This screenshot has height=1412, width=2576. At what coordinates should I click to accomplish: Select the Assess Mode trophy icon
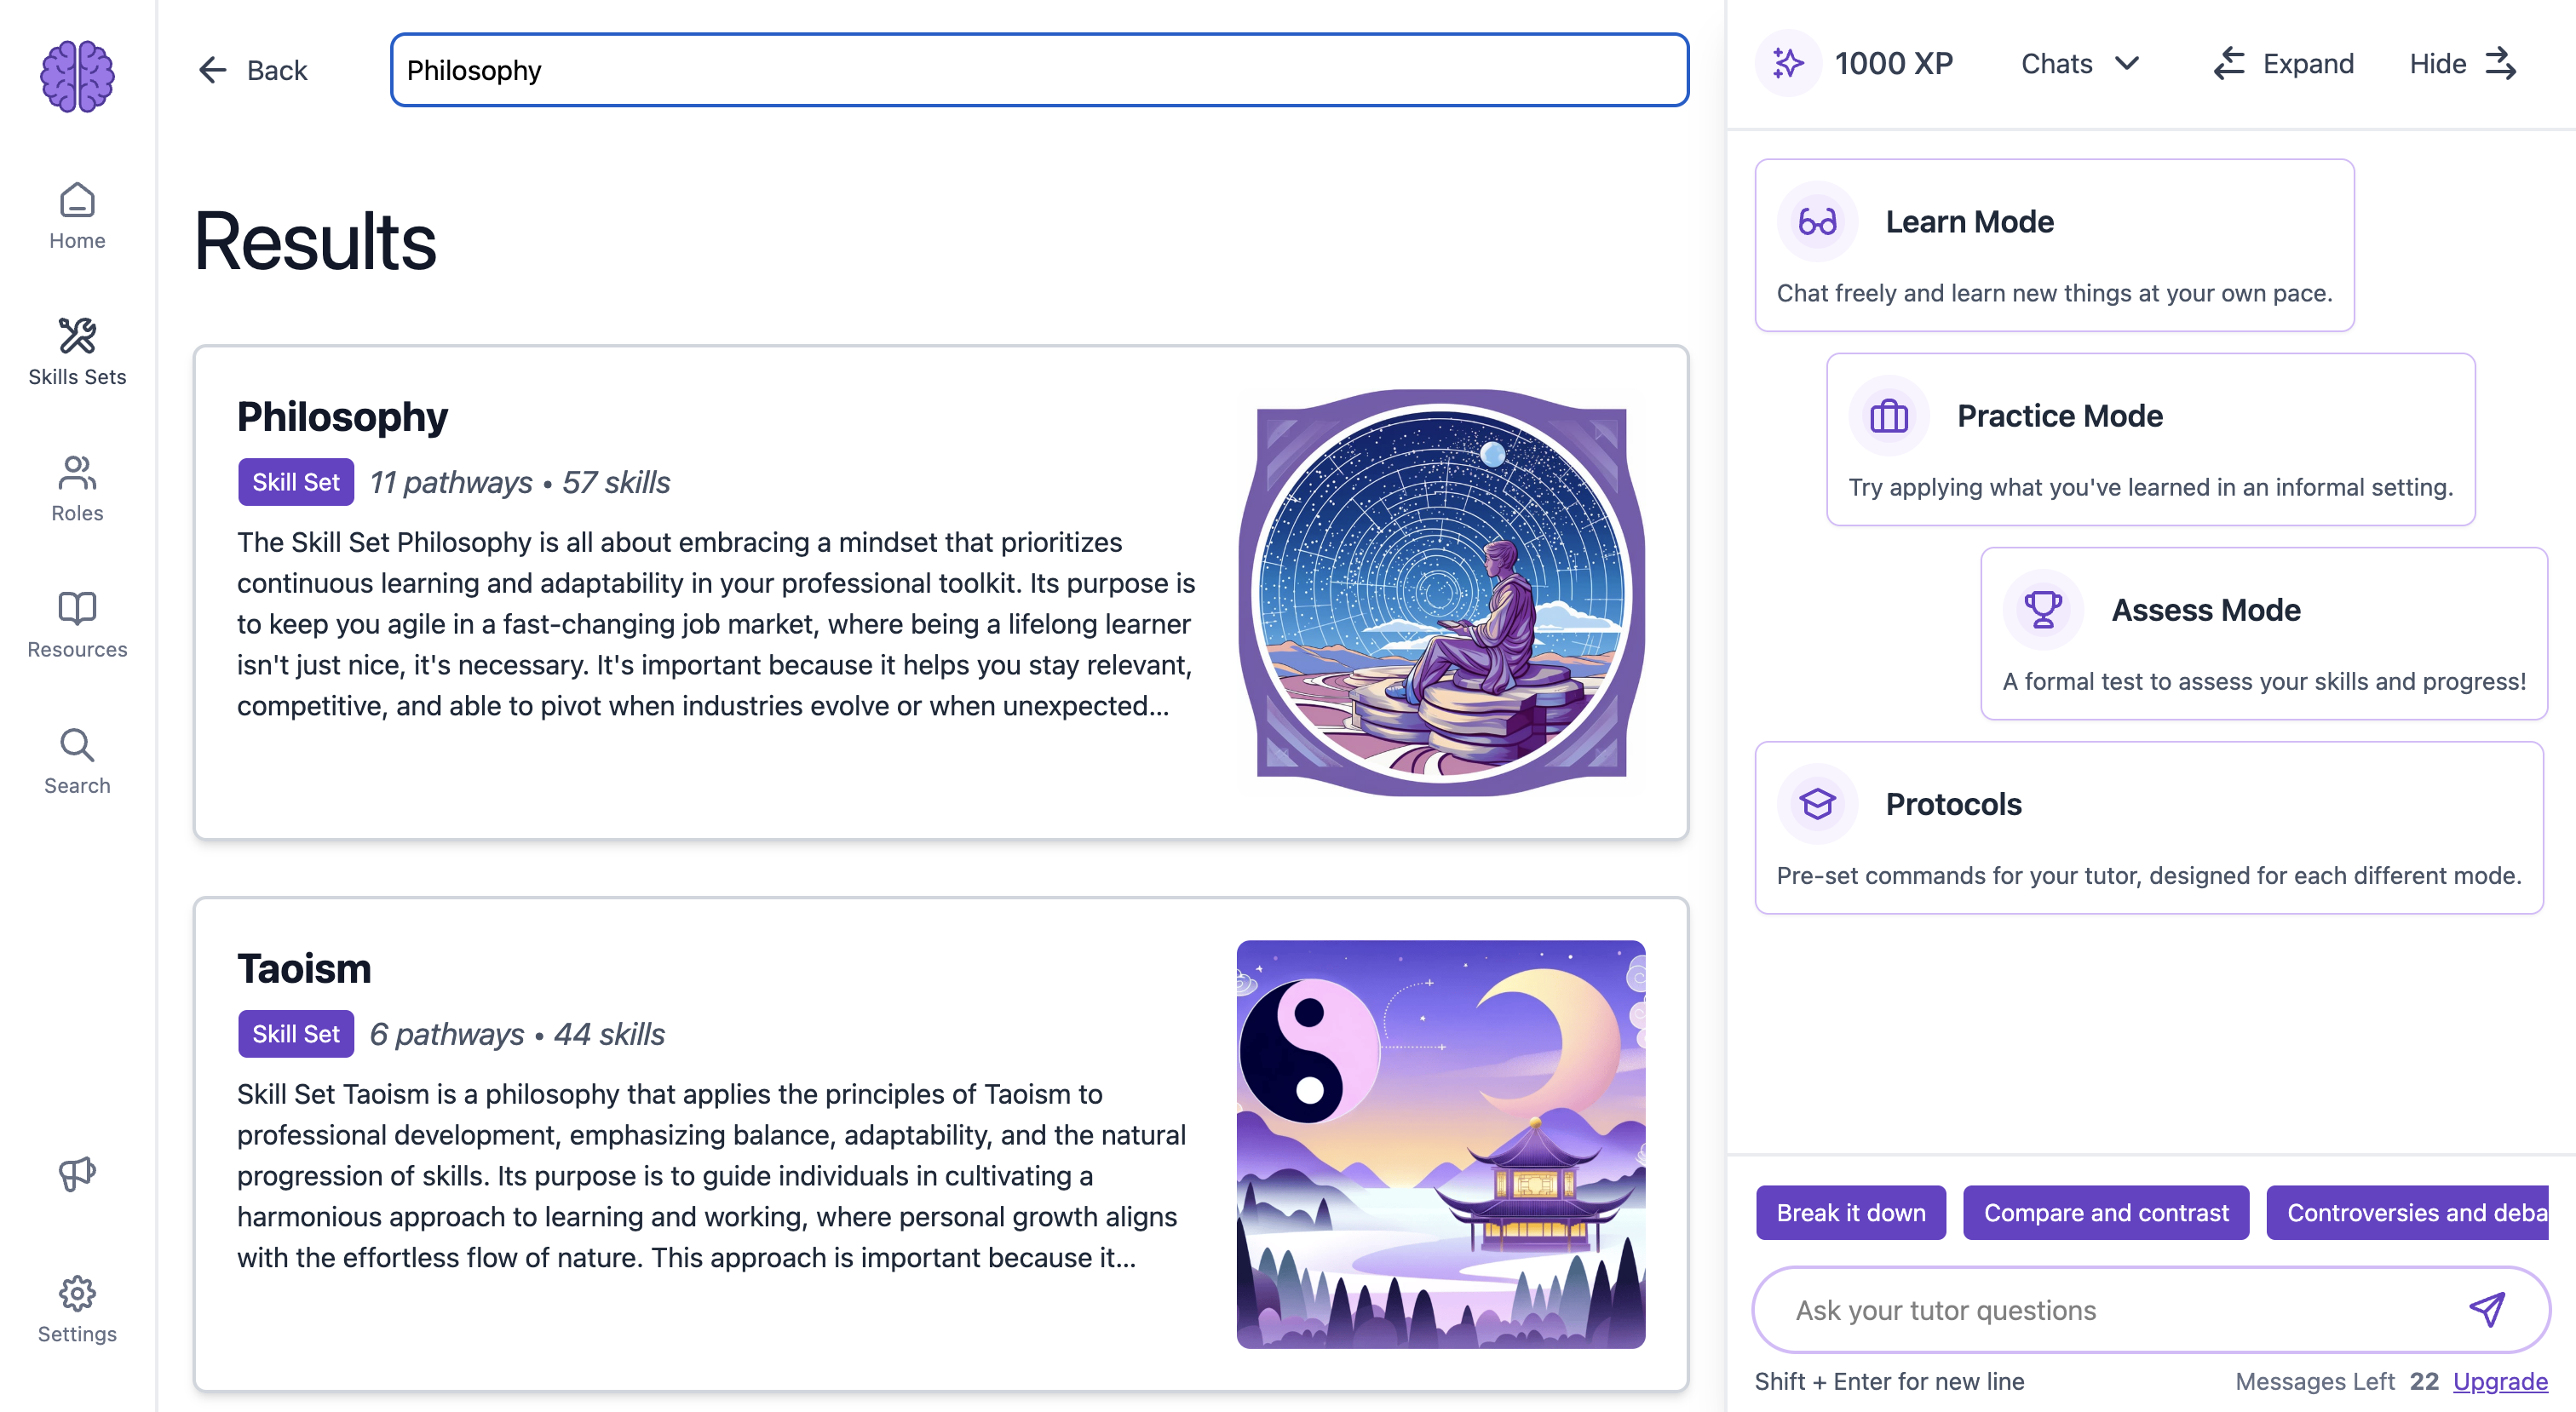[x=2042, y=609]
